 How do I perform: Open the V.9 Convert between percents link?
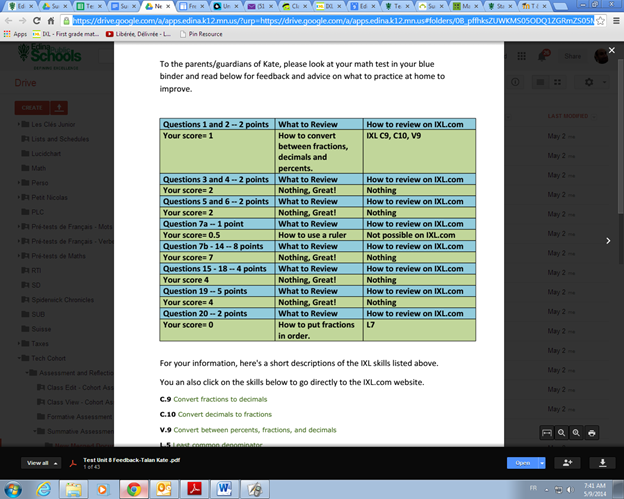tap(255, 430)
